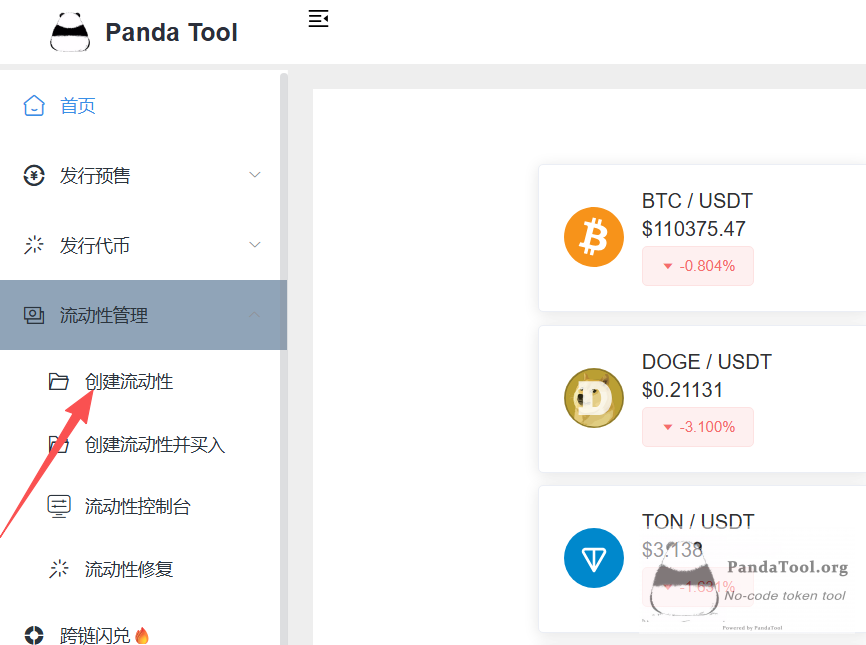Image resolution: width=866 pixels, height=645 pixels.
Task: Click the flame icon next to 跨链闪兑
Action: coord(142,636)
